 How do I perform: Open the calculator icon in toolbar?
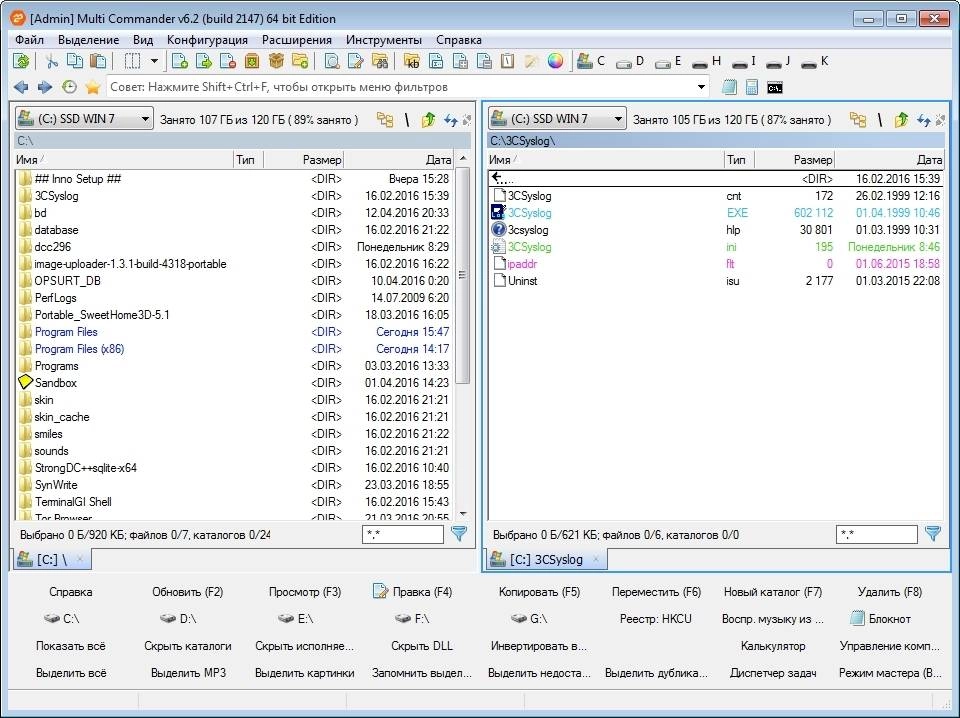(x=752, y=88)
